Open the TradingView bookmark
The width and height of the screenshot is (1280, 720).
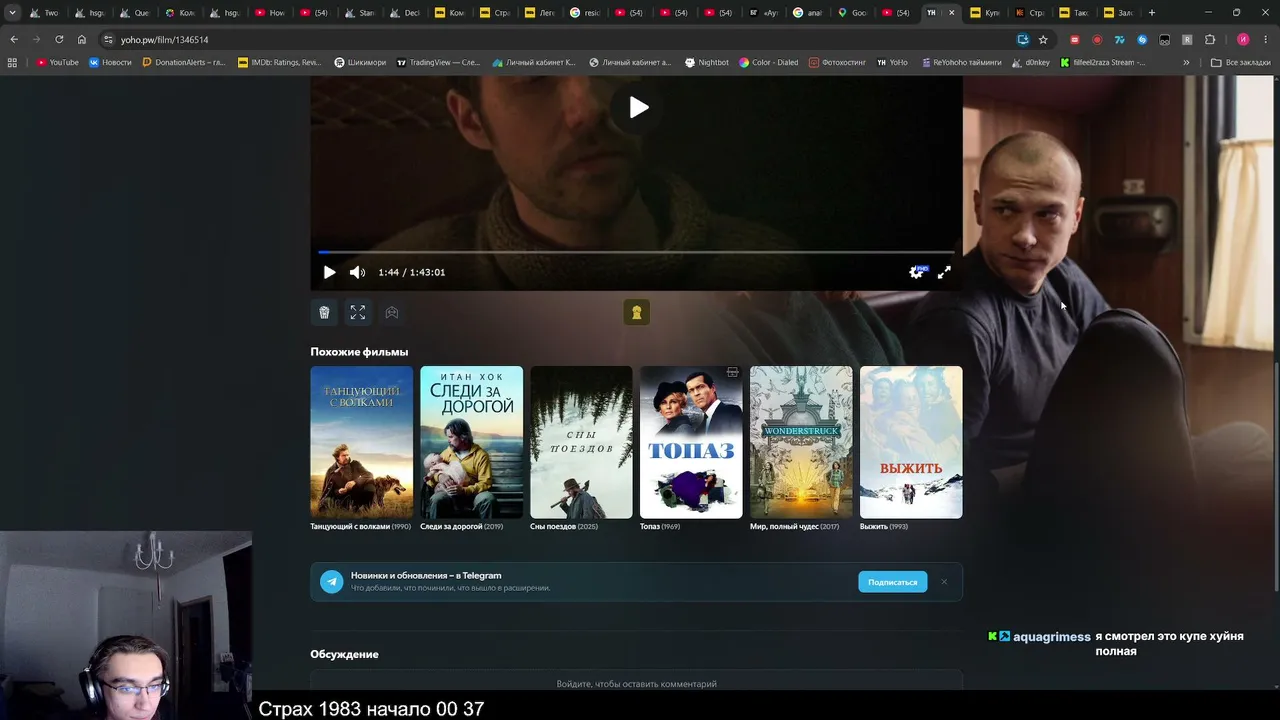pos(439,62)
